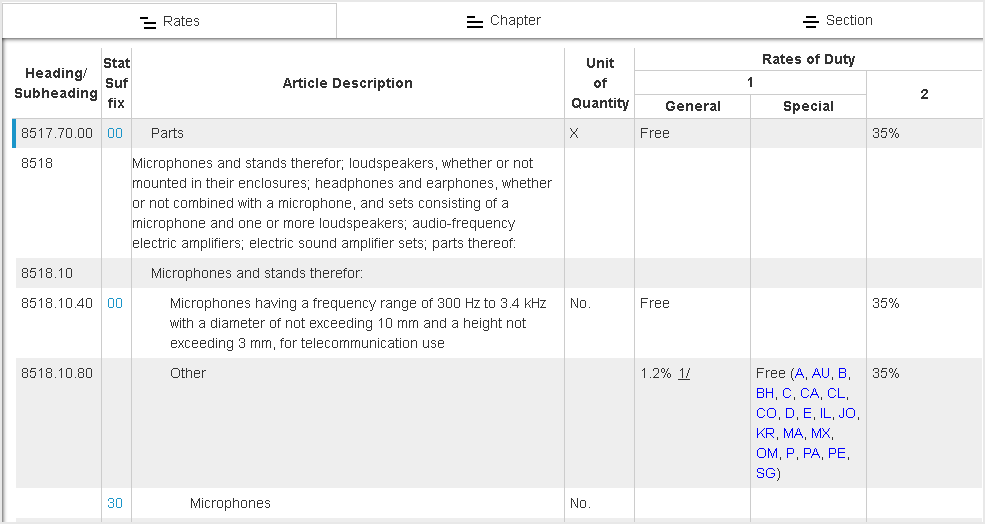Image resolution: width=985 pixels, height=524 pixels.
Task: Click the MX special program link
Action: click(x=821, y=433)
